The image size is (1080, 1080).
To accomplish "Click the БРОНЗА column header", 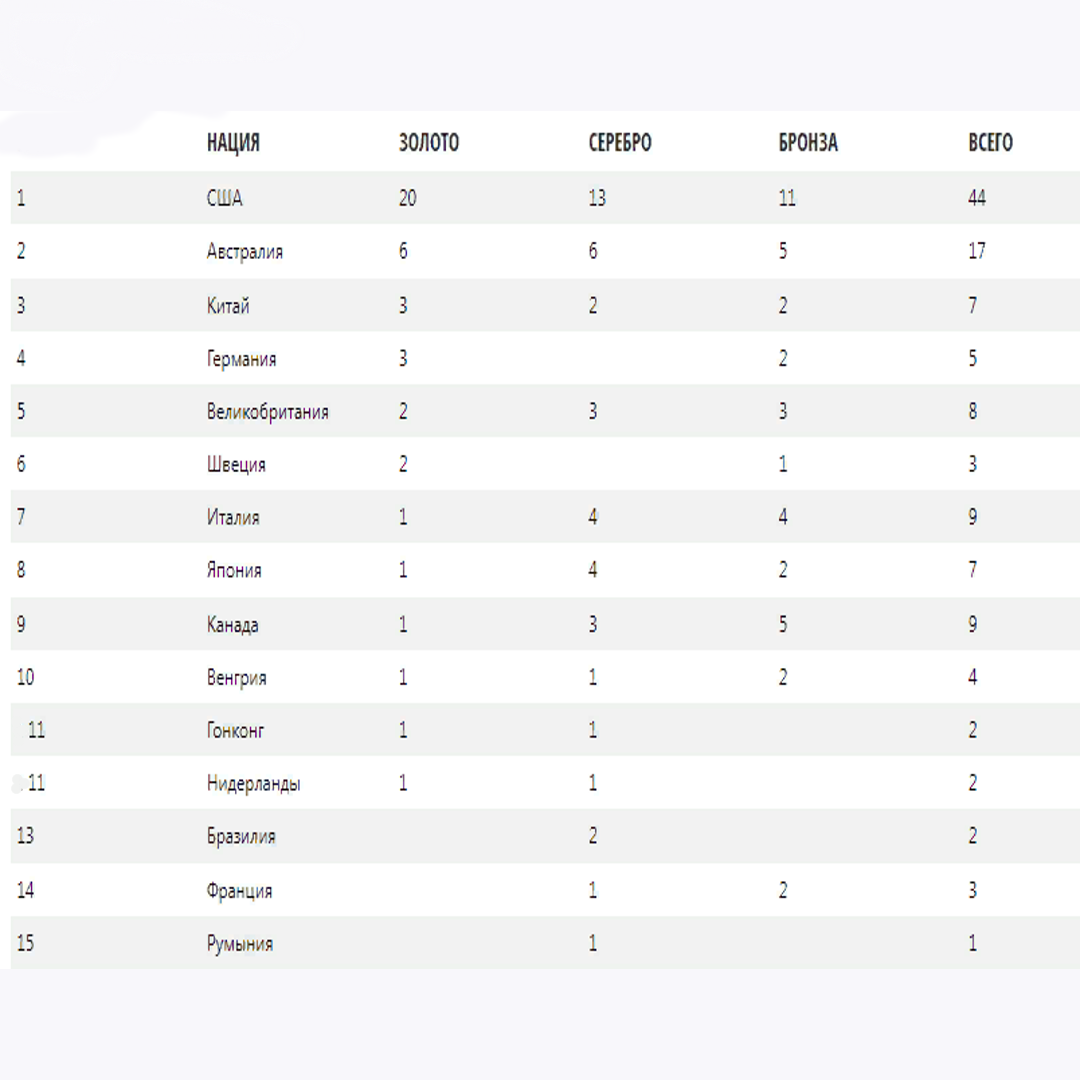I will pyautogui.click(x=808, y=143).
